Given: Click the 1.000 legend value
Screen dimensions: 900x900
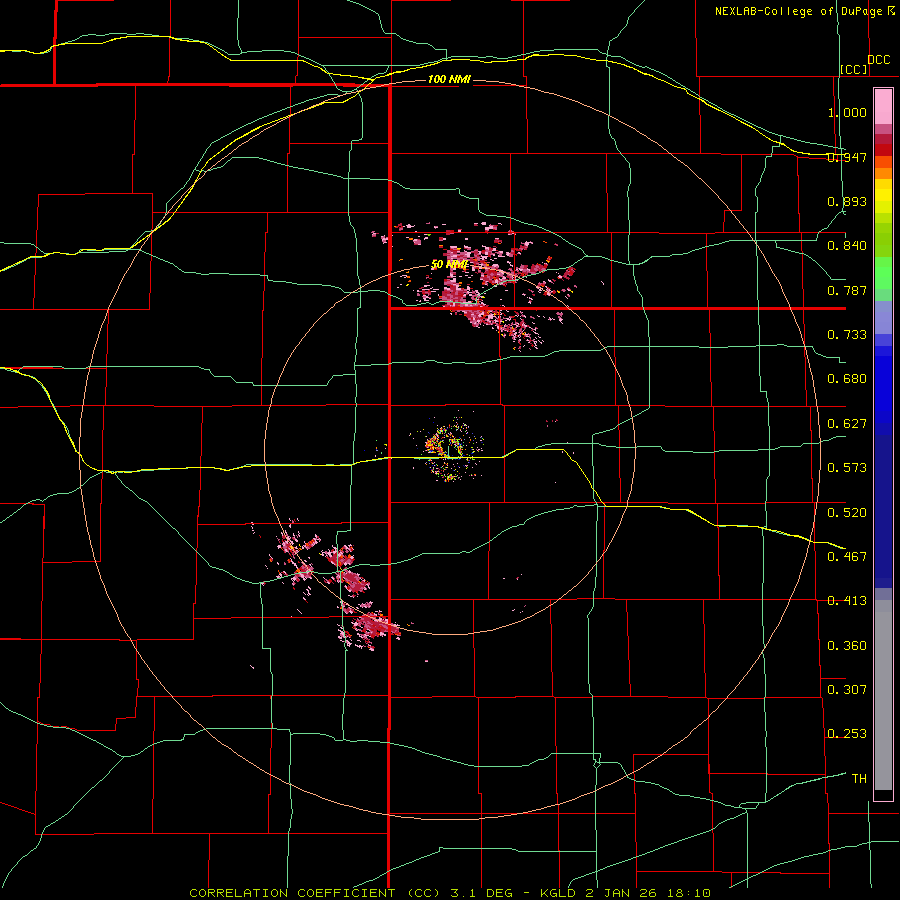Looking at the screenshot, I should pos(847,112).
